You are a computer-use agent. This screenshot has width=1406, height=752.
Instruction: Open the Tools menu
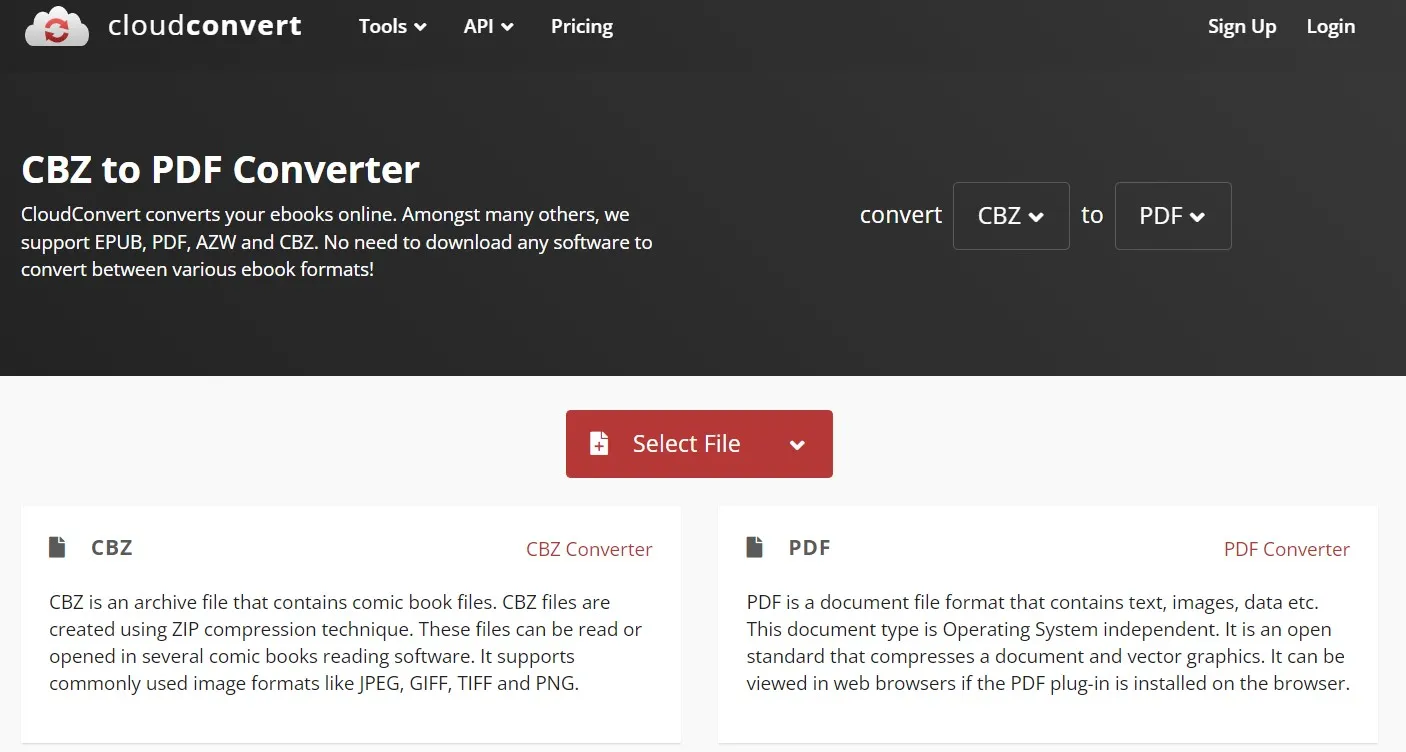click(x=384, y=27)
